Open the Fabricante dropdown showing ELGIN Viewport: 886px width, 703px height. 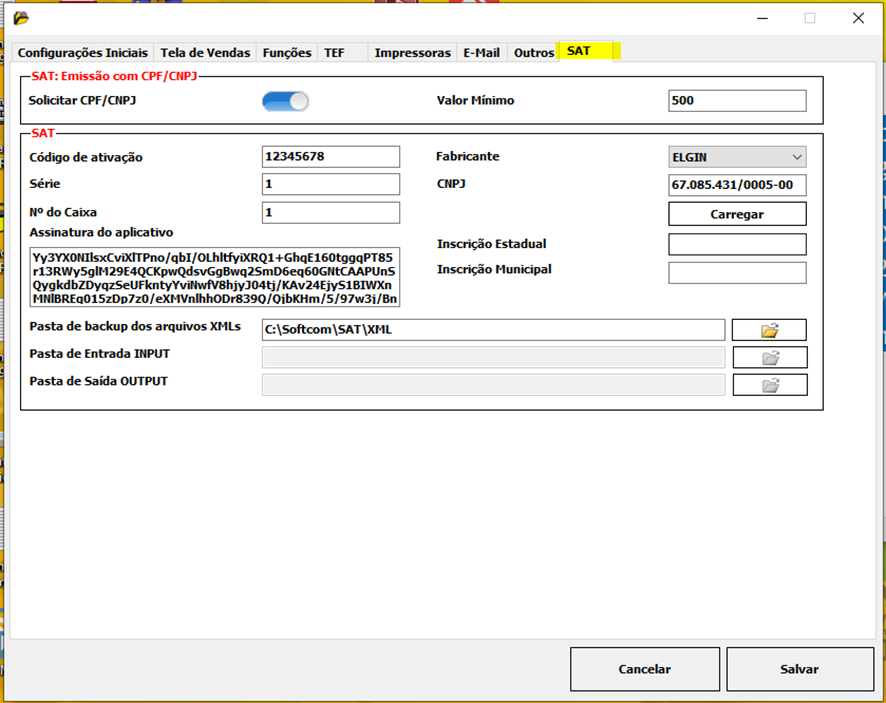click(737, 157)
